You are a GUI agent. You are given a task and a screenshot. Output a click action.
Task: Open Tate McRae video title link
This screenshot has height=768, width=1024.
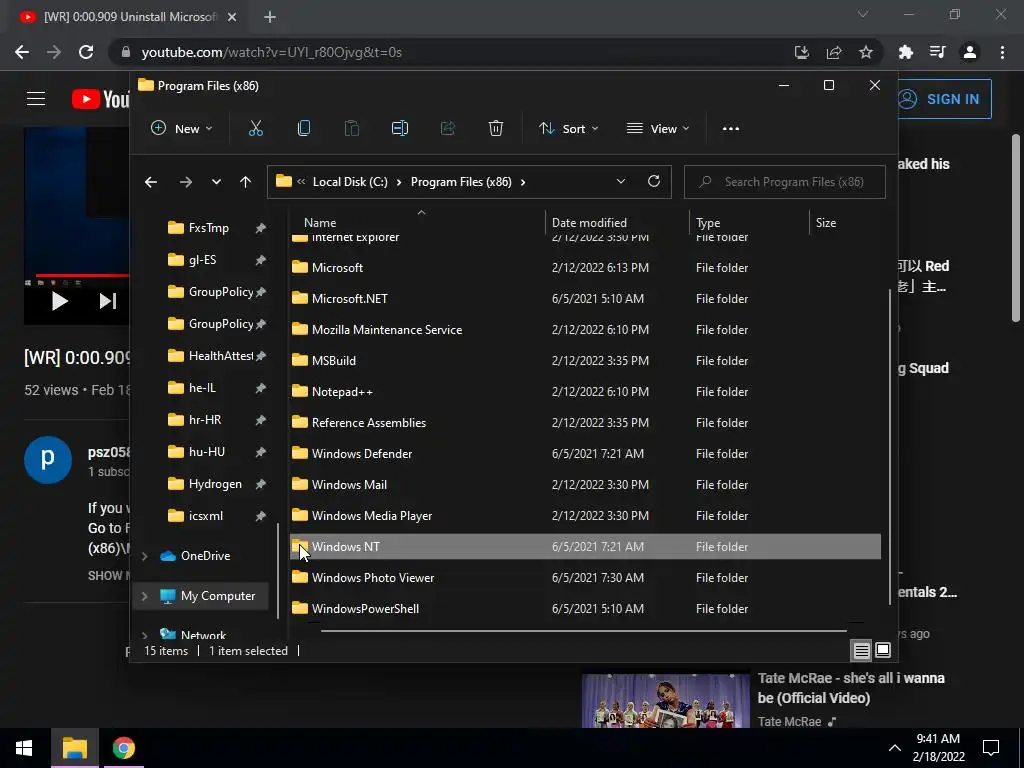tap(851, 688)
